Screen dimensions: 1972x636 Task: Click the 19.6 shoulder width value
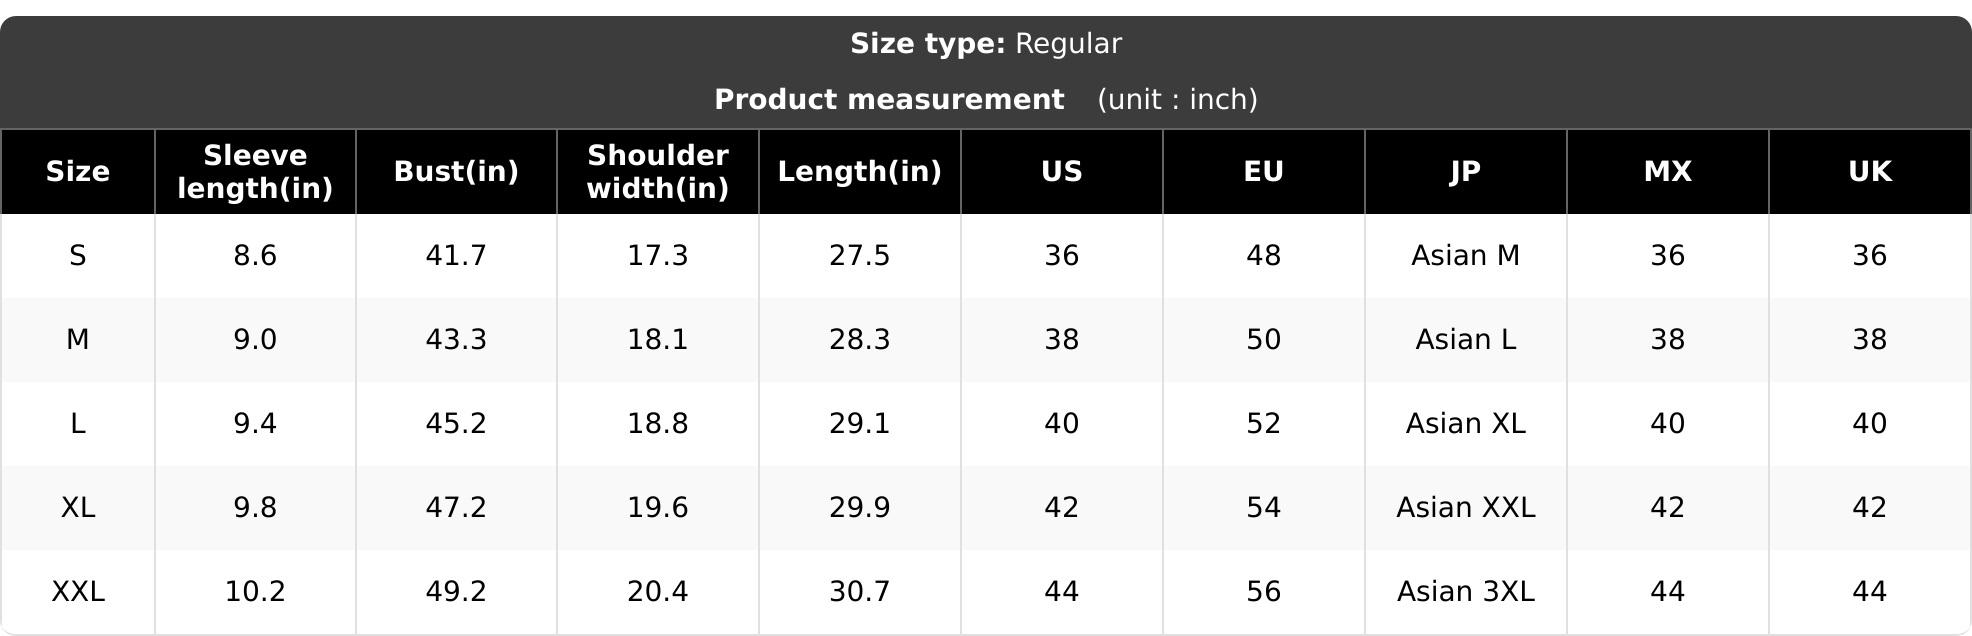click(658, 508)
